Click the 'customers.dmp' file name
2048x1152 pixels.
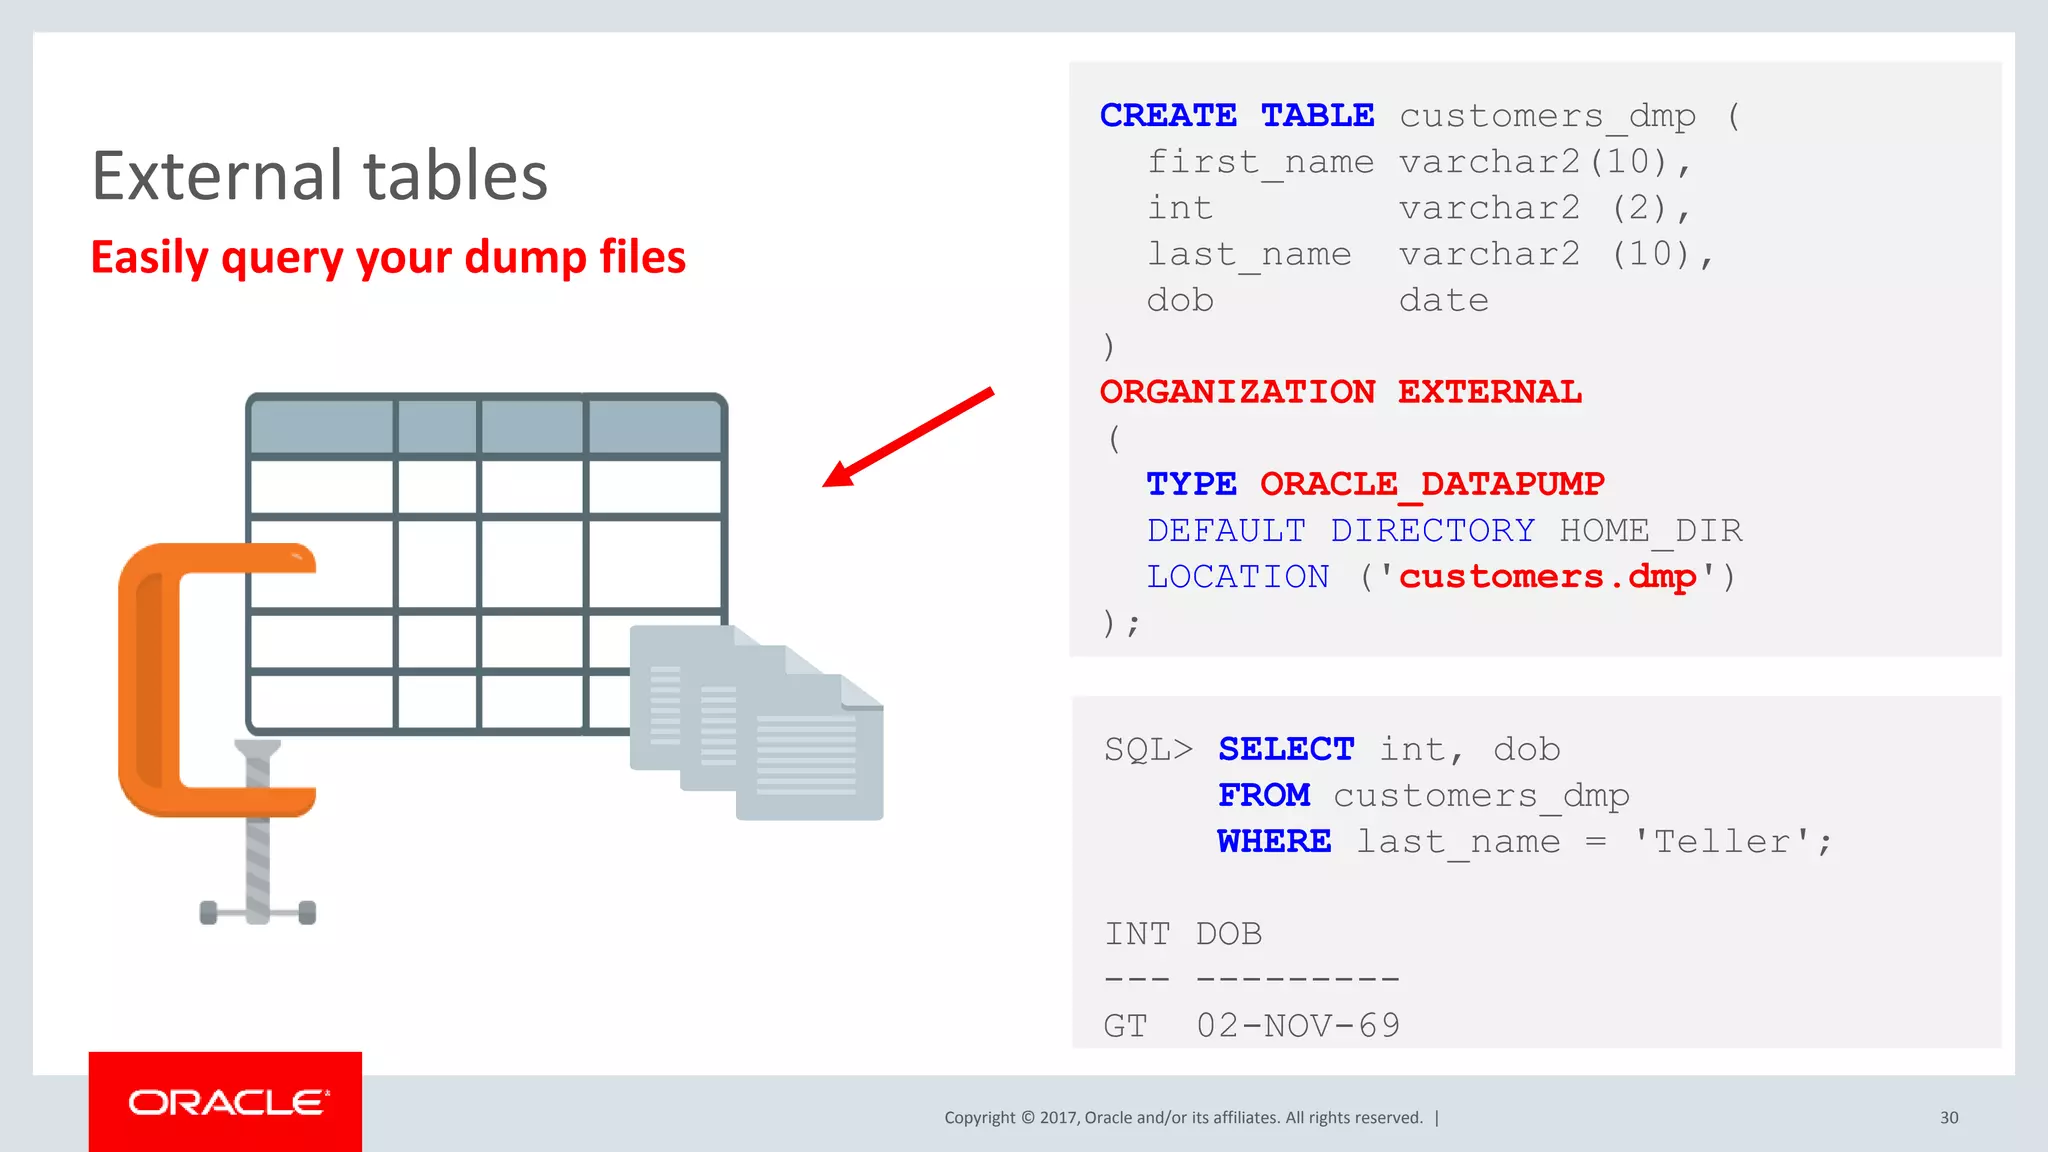coord(1547,577)
